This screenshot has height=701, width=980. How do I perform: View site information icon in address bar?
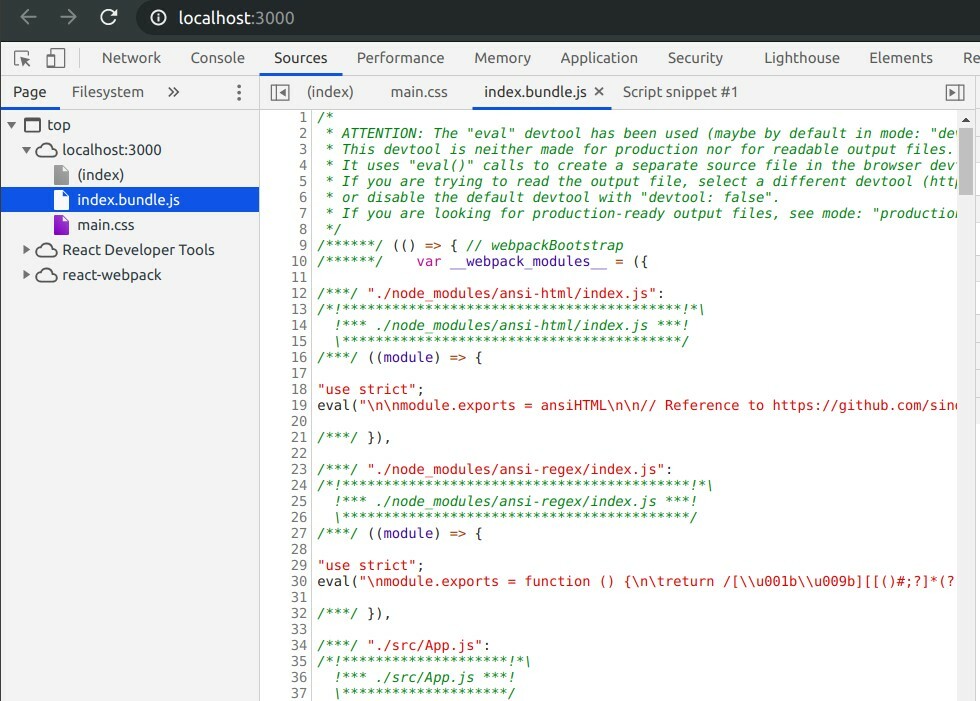point(158,17)
